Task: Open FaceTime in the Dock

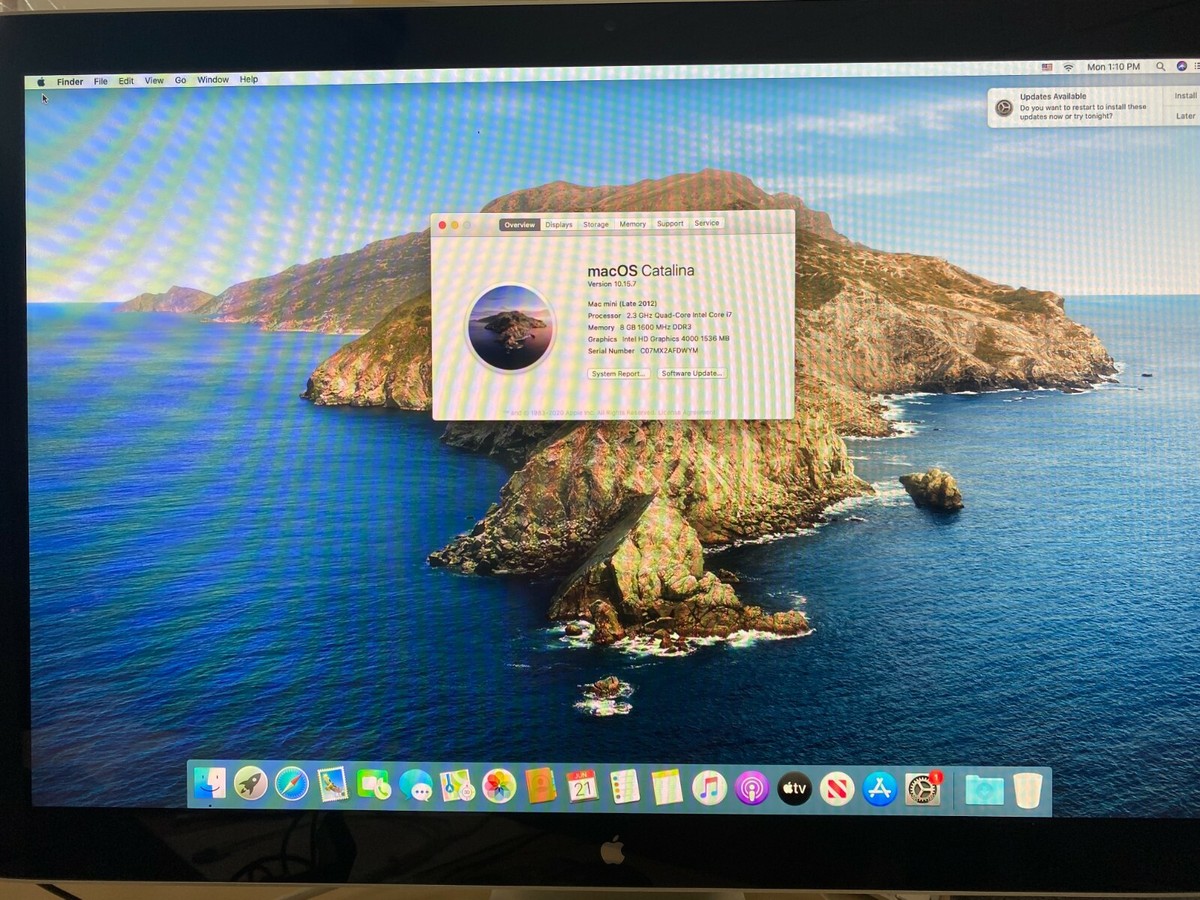Action: [374, 786]
